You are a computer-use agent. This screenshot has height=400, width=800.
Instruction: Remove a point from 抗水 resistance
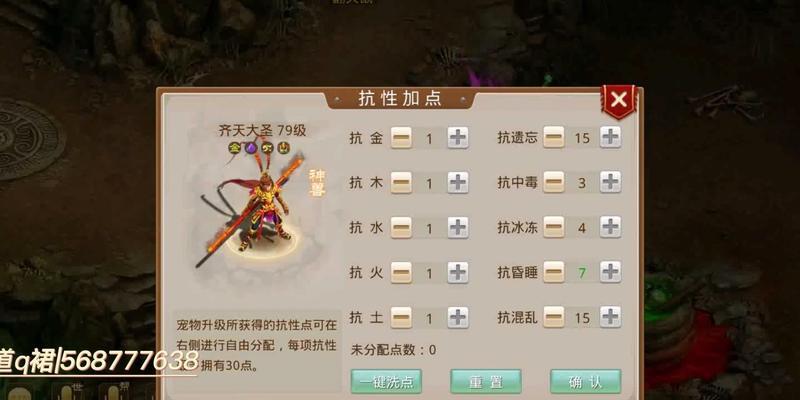pyautogui.click(x=401, y=228)
